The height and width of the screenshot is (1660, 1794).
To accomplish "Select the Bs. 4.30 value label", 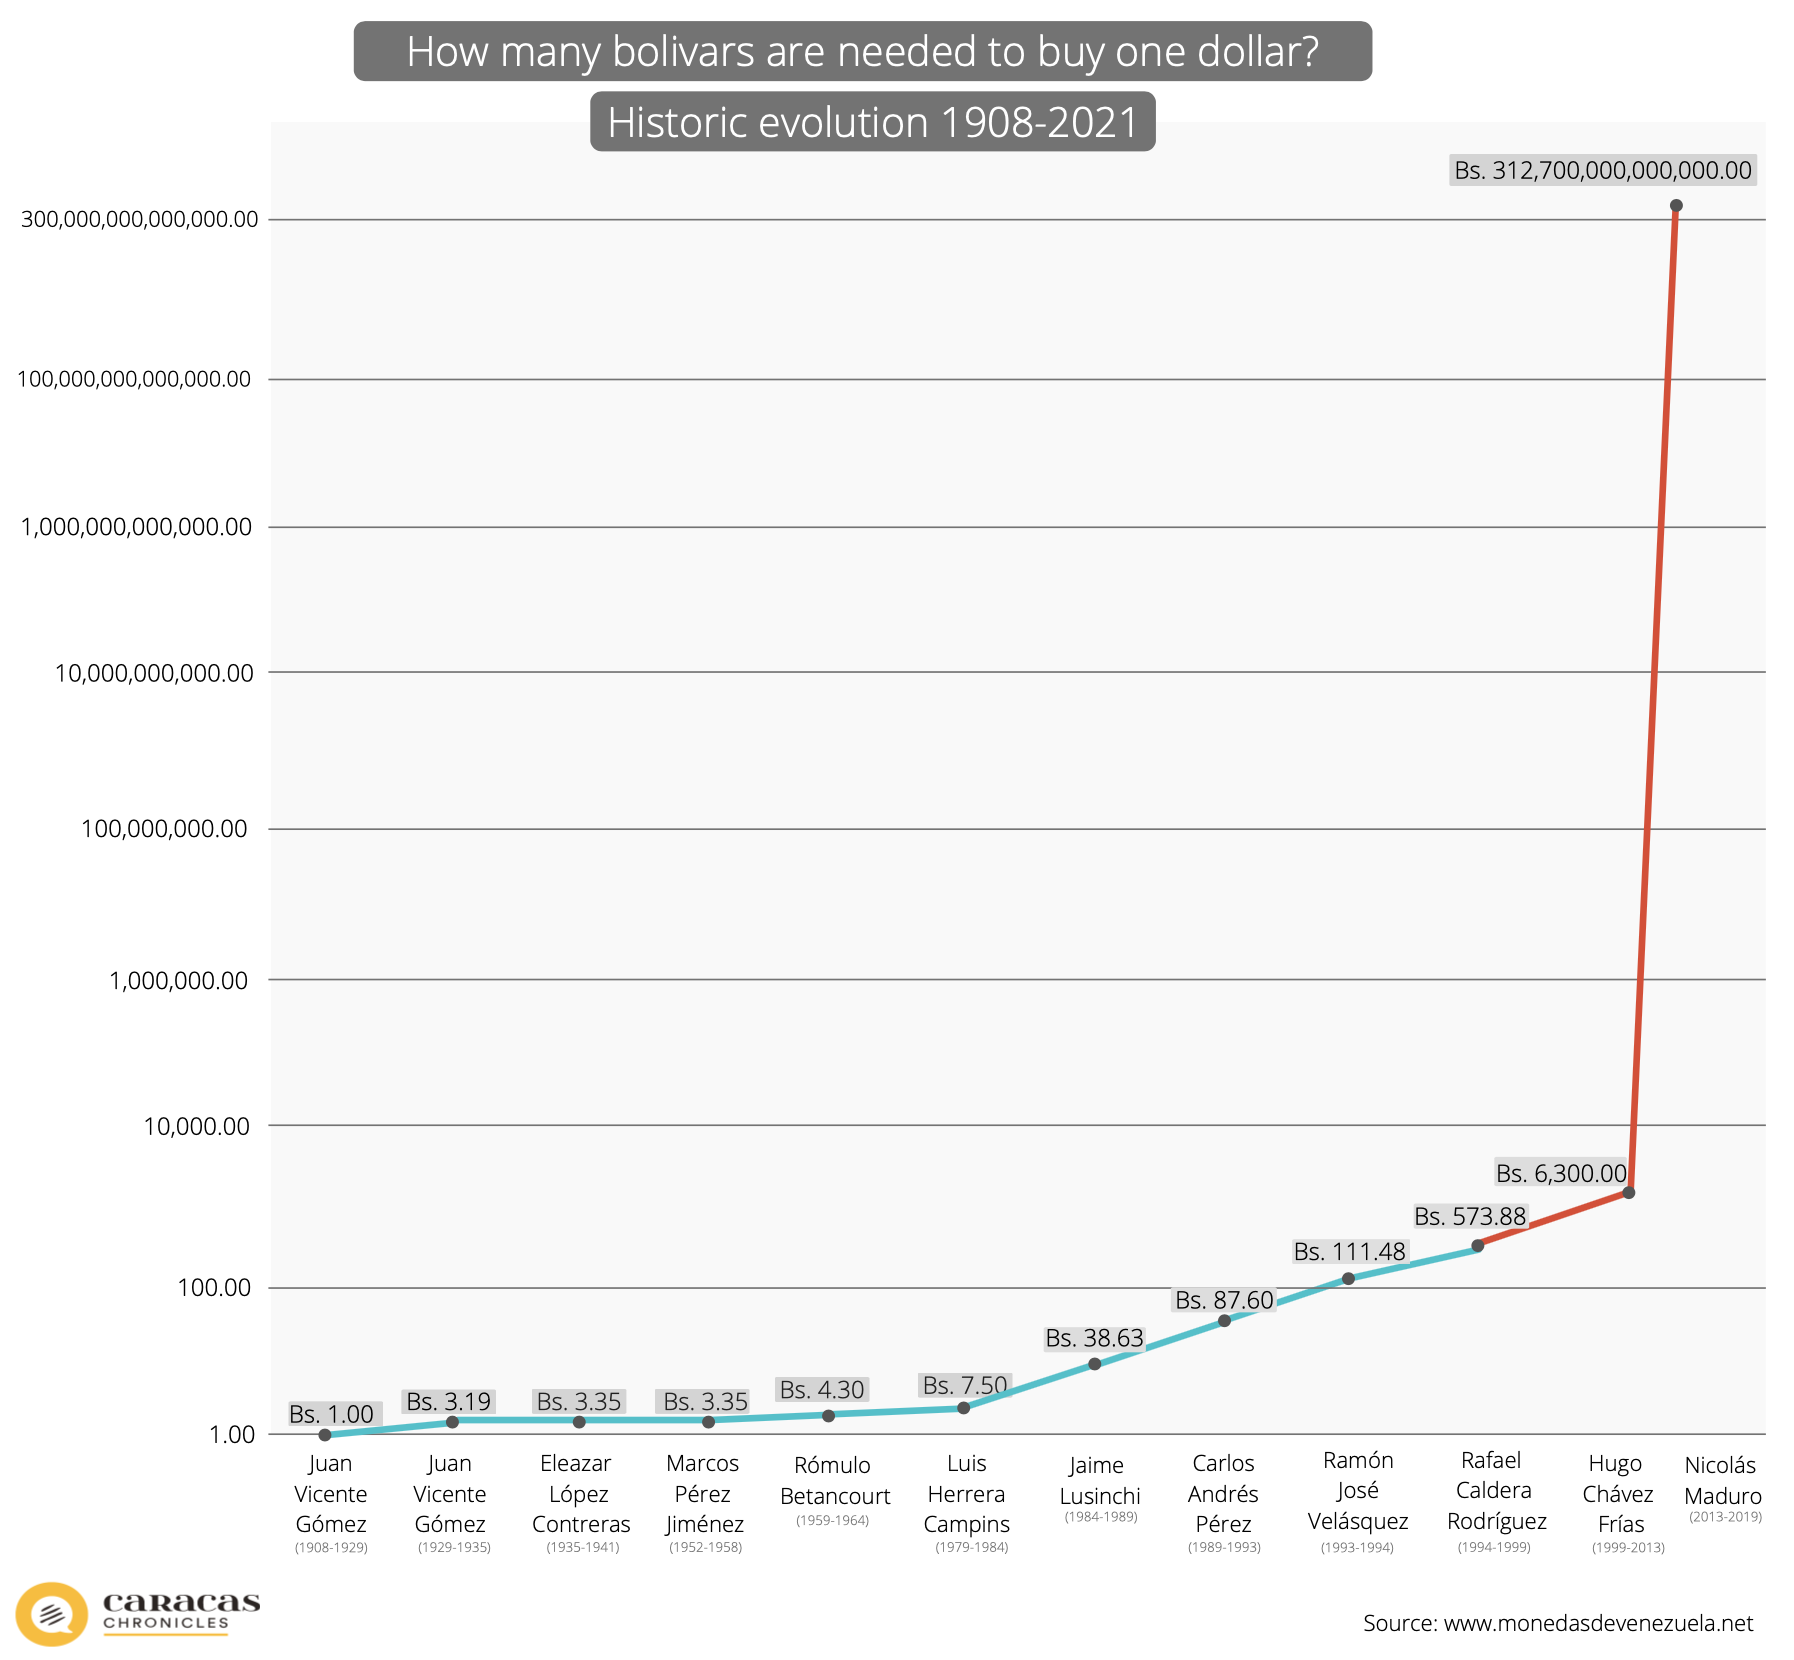I will point(822,1389).
